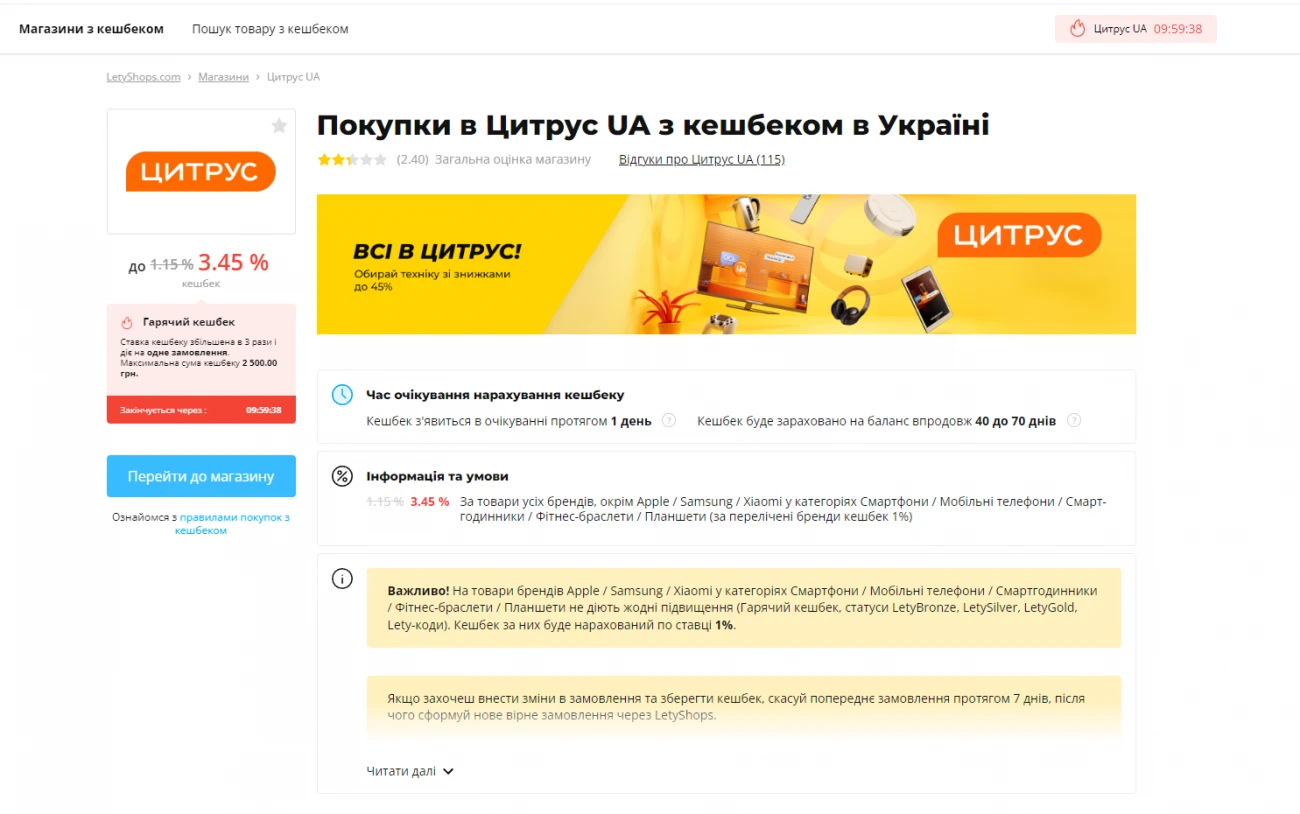The height and width of the screenshot is (814, 1300).
Task: Click the flame icon in Гарячий кешбек box
Action: [127, 323]
